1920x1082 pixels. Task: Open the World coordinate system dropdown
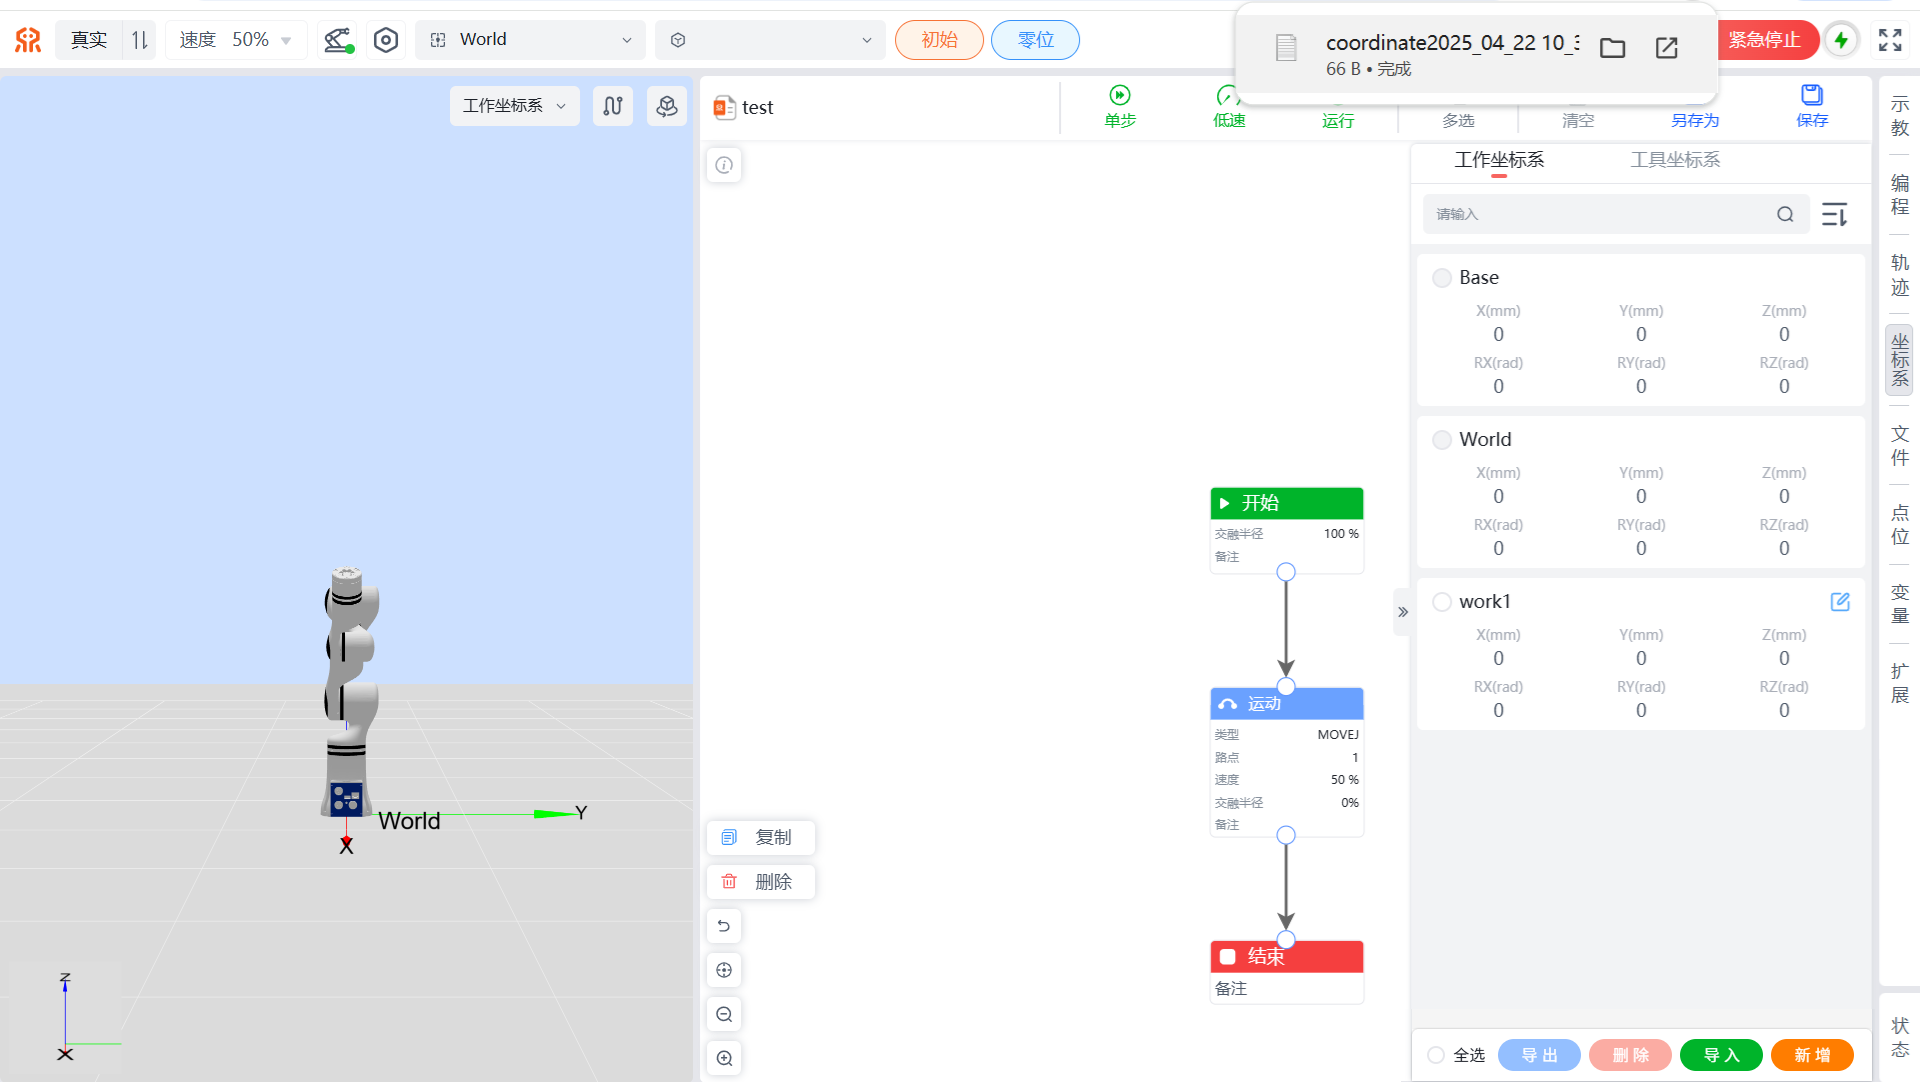coord(531,40)
